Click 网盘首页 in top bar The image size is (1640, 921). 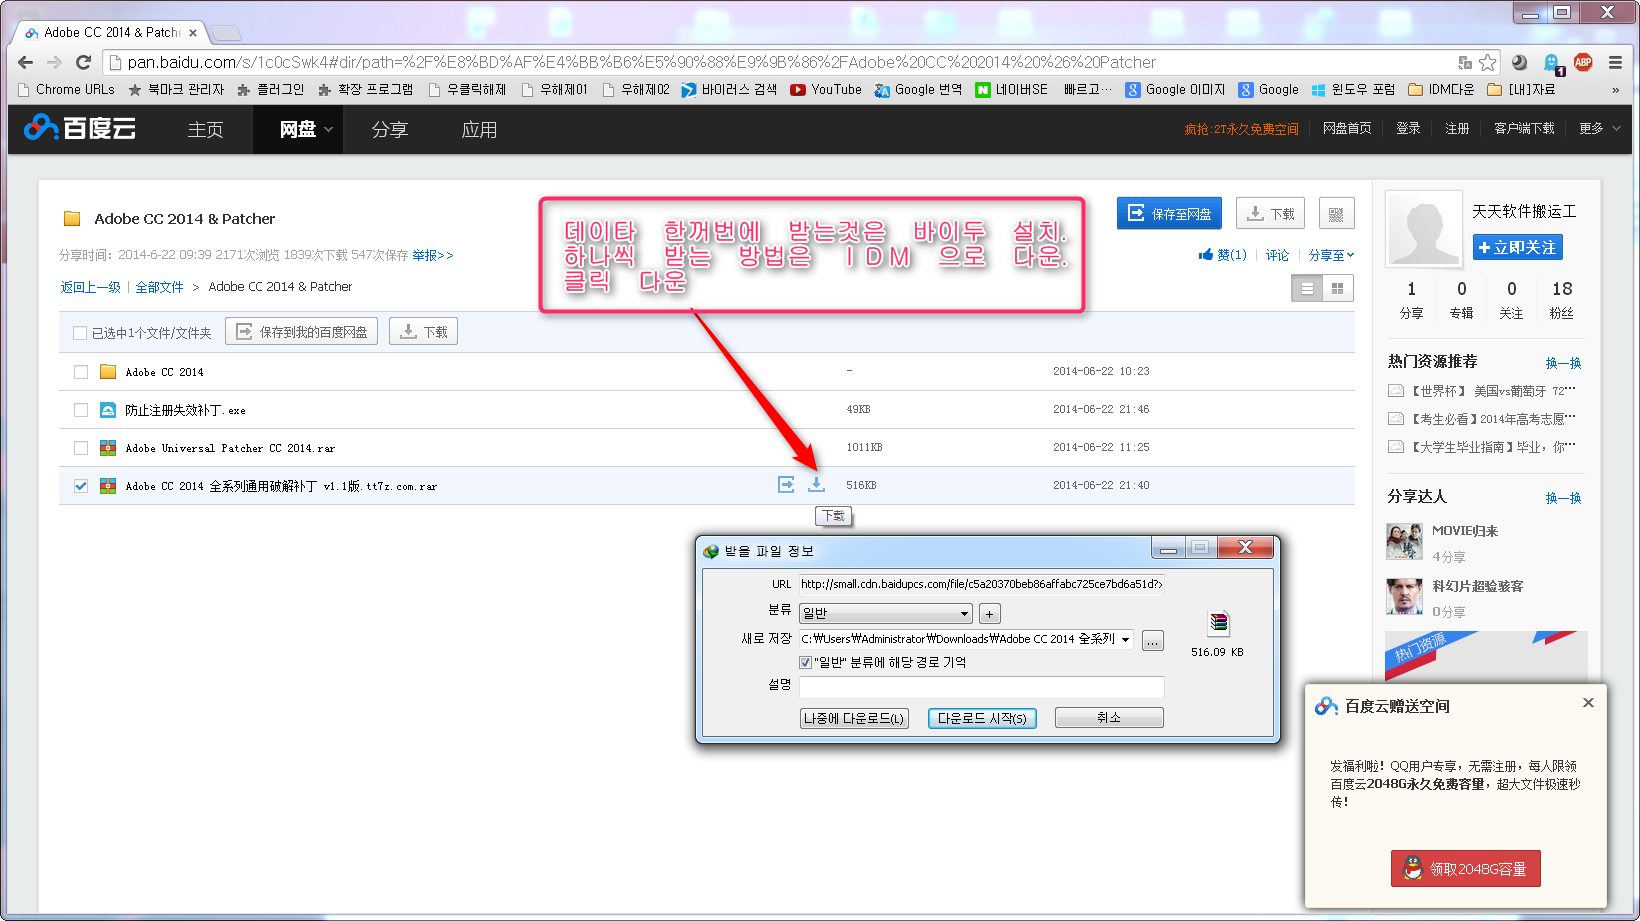[x=1347, y=128]
